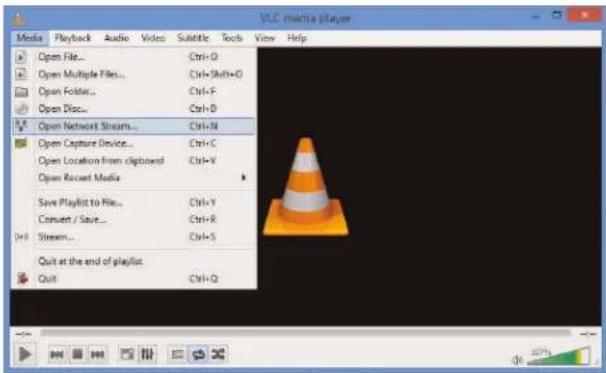This screenshot has height=373, width=606.
Task: Expand Open Recent Media submenu
Action: tap(134, 178)
